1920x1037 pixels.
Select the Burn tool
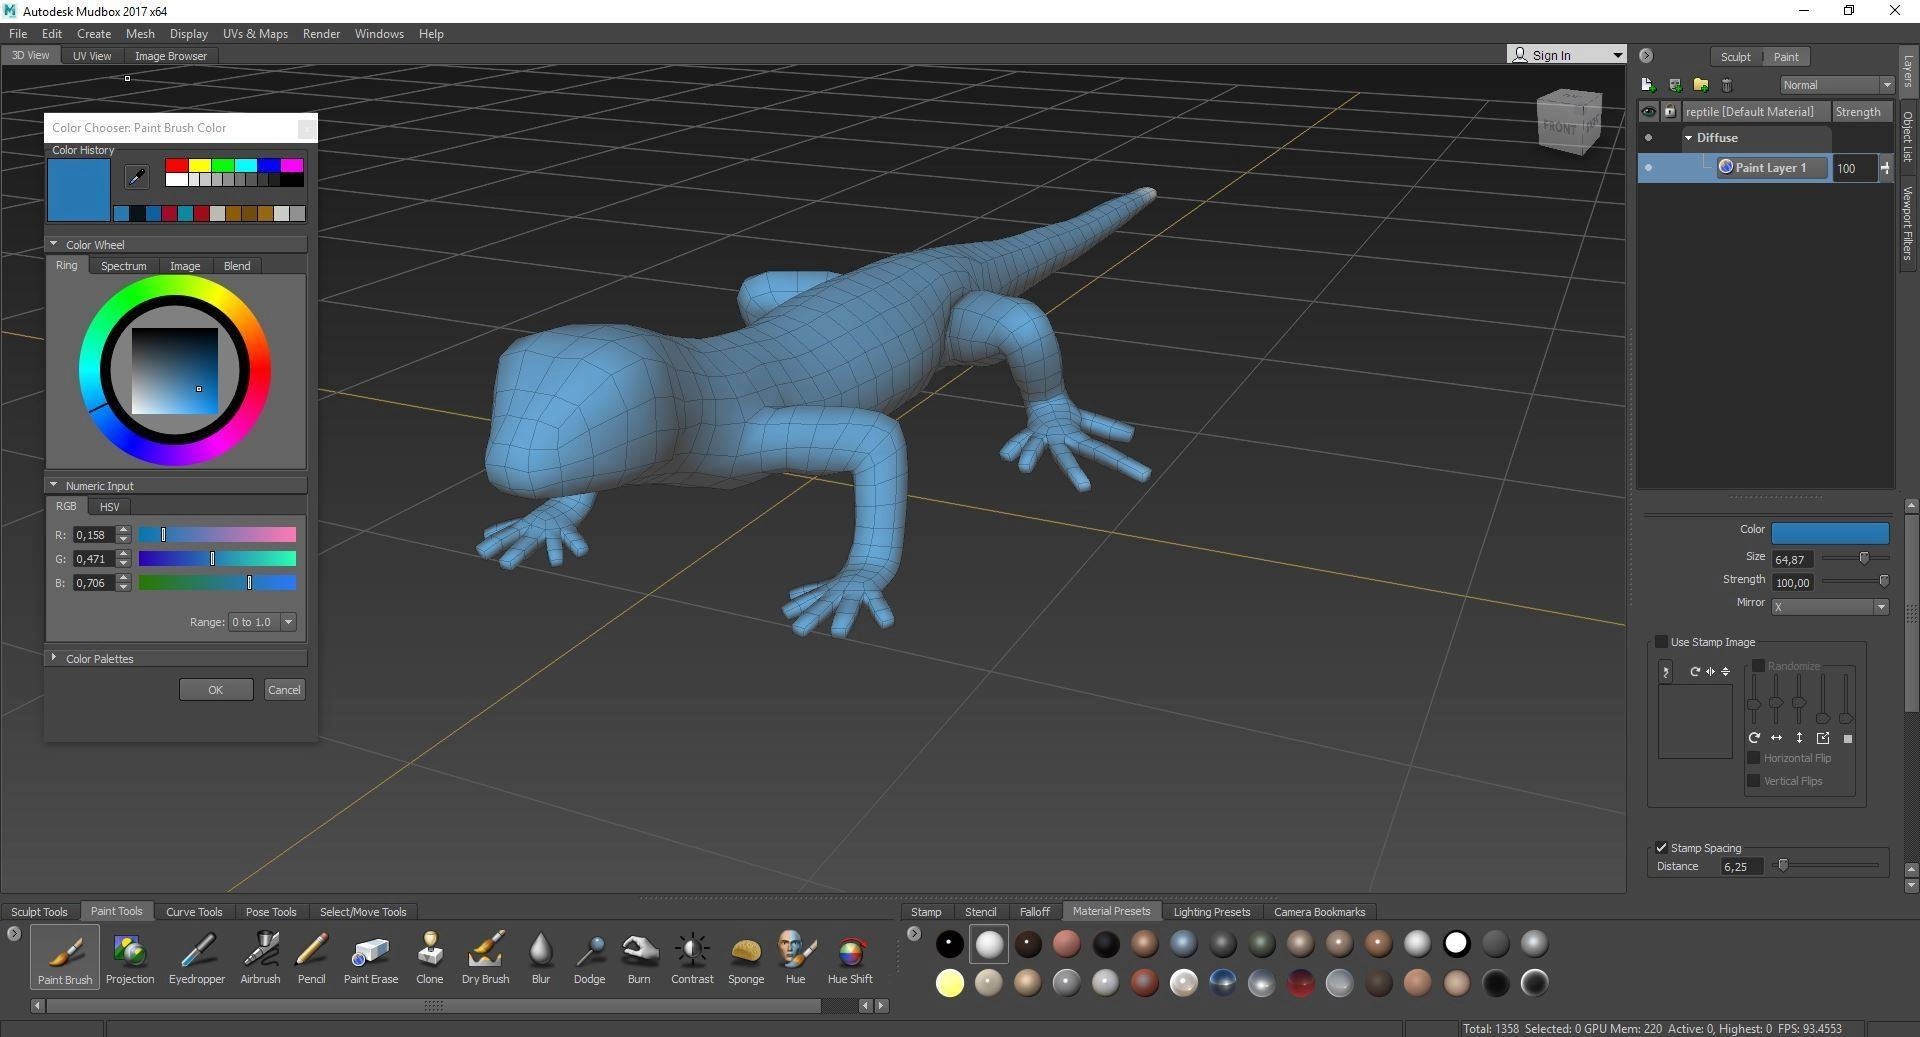(639, 957)
